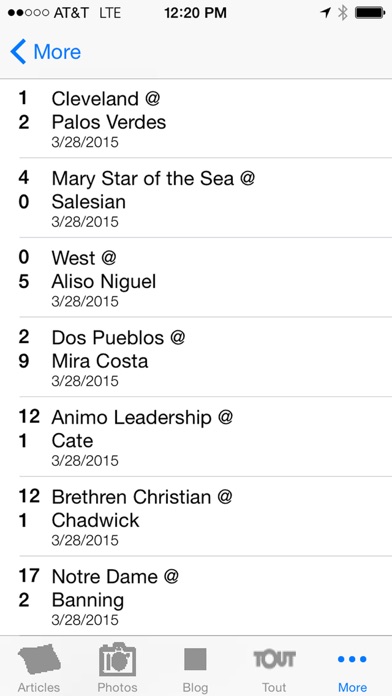
Task: Open the West @ Aliso Niguel score
Action: (x=196, y=277)
